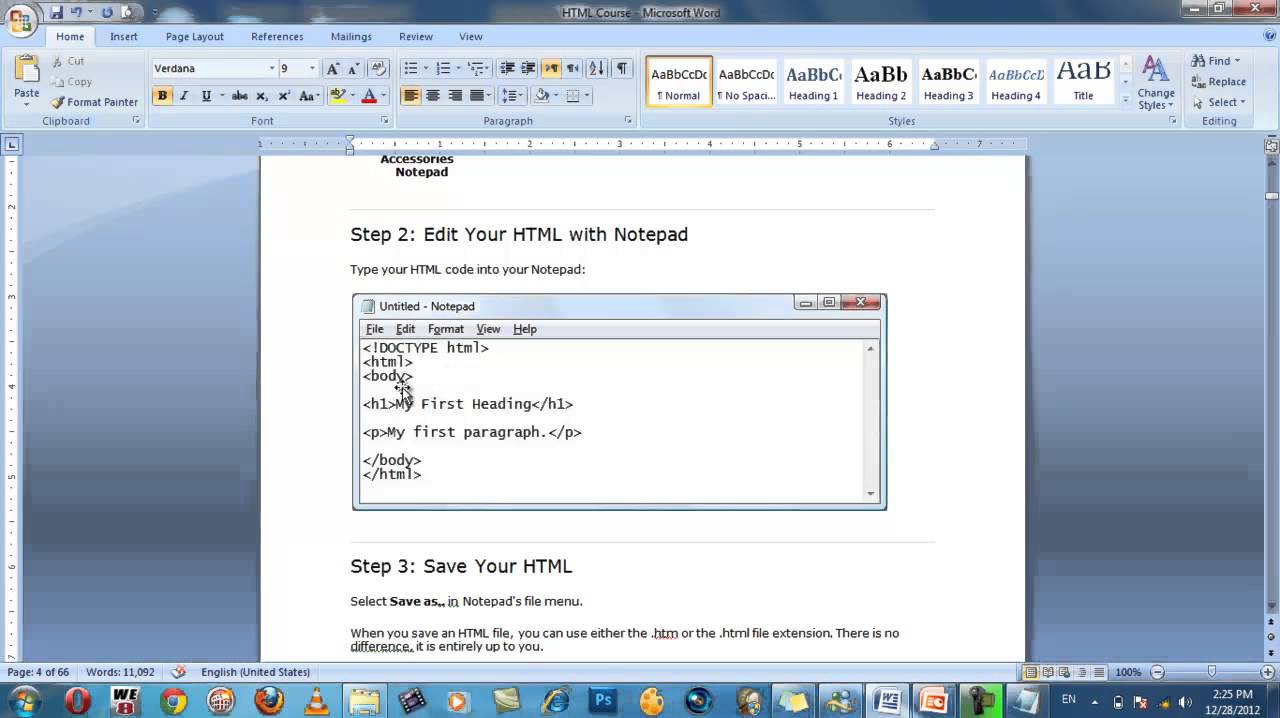Activate the Format Painter
Viewport: 1280px width, 718px height.
pos(95,102)
